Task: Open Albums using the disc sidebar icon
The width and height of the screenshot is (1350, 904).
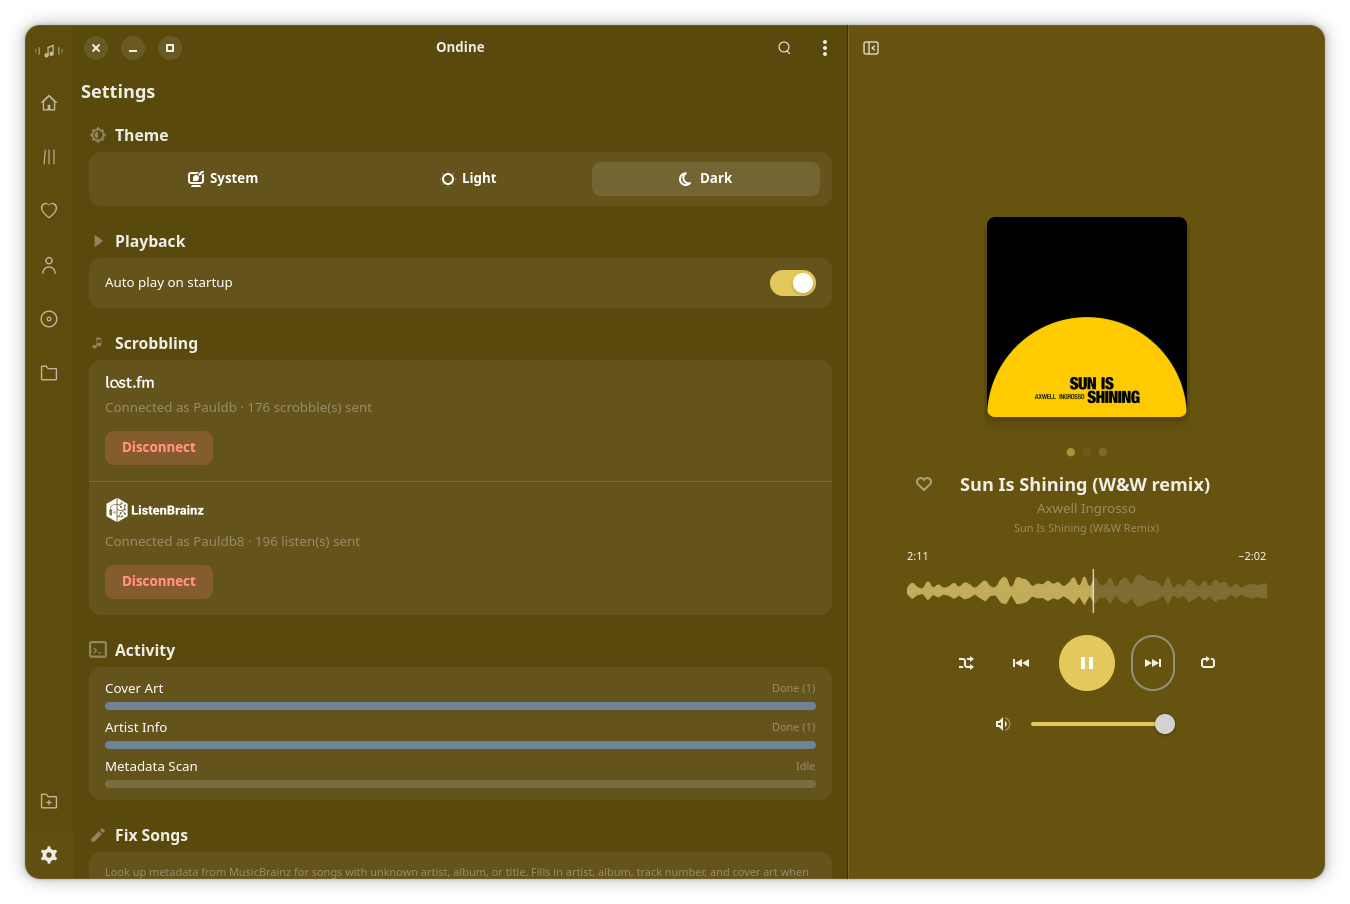Action: (x=49, y=318)
